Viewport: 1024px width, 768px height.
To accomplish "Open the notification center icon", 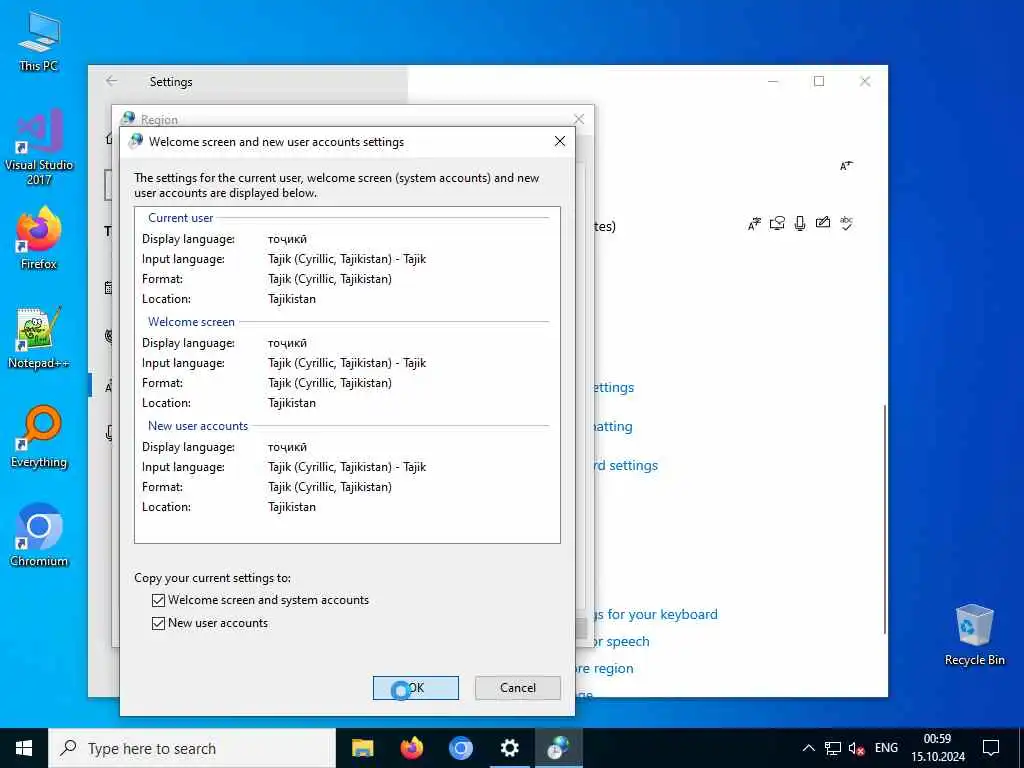I will coord(991,748).
